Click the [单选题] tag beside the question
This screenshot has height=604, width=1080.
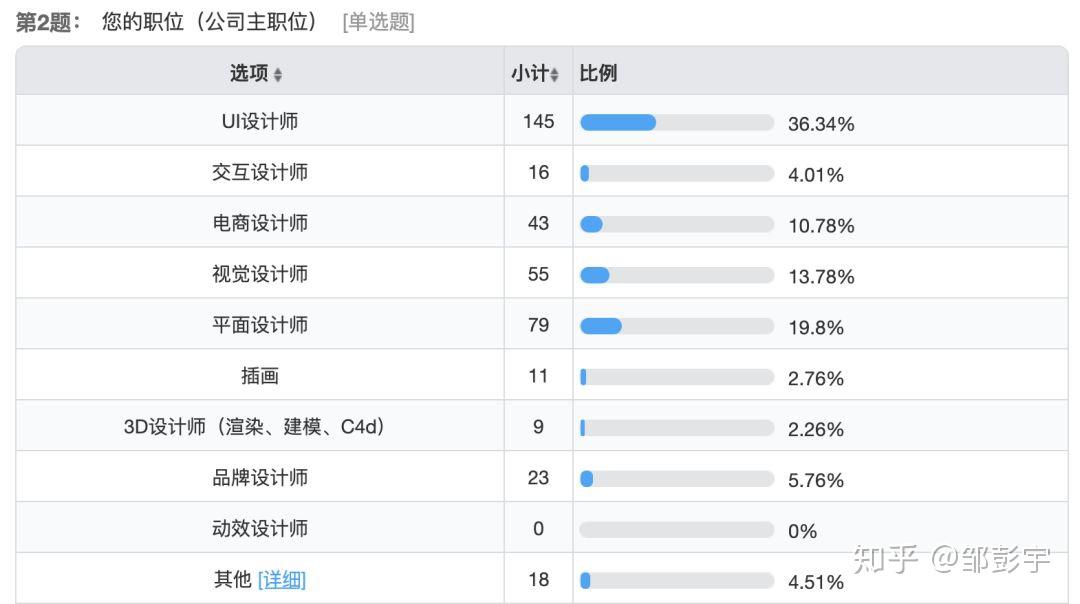[x=378, y=22]
